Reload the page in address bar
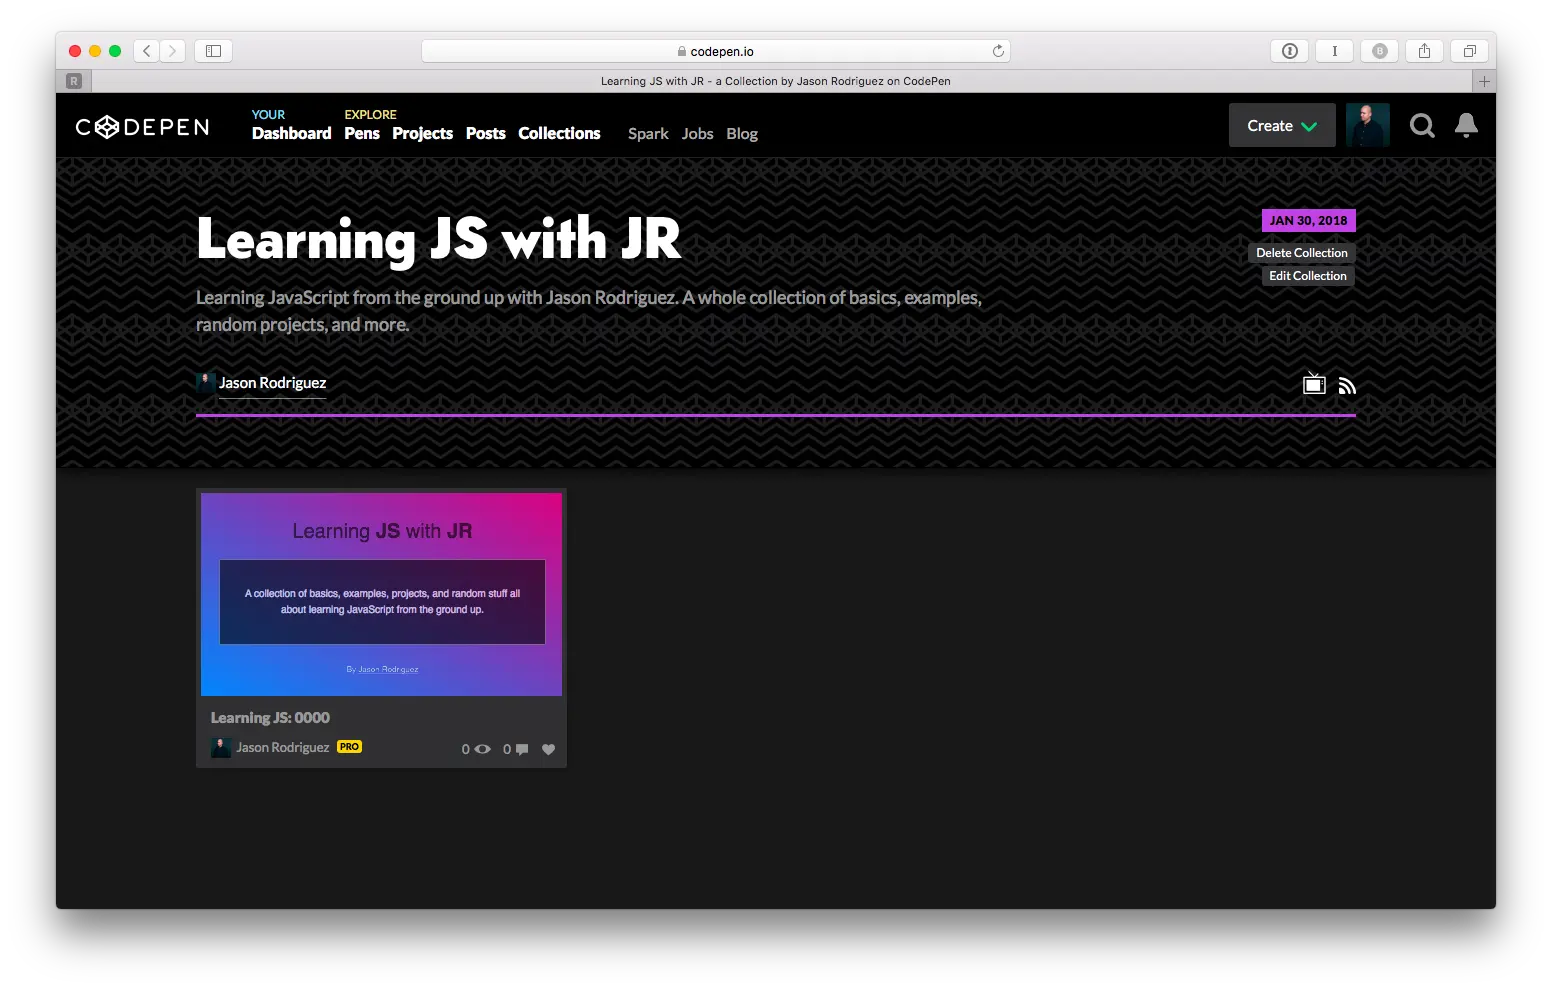The height and width of the screenshot is (989, 1552). 998,51
